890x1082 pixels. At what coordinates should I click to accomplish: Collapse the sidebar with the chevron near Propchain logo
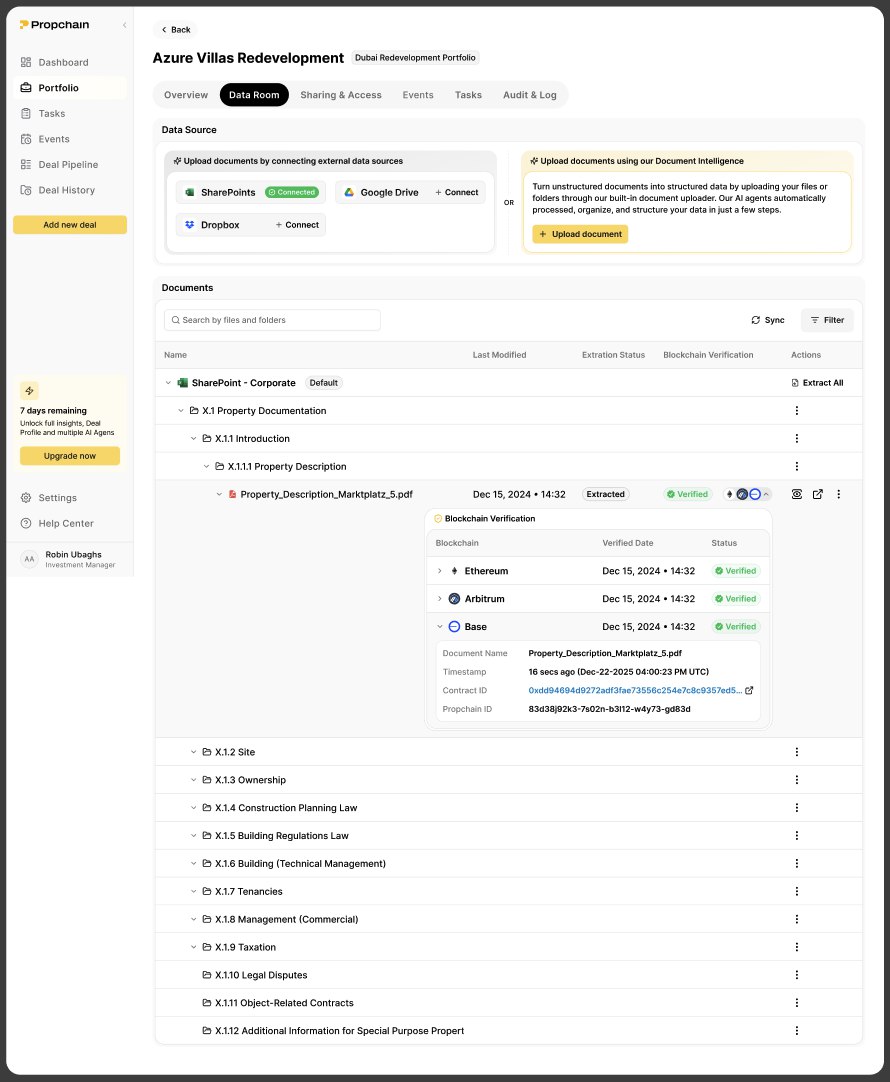pos(124,25)
